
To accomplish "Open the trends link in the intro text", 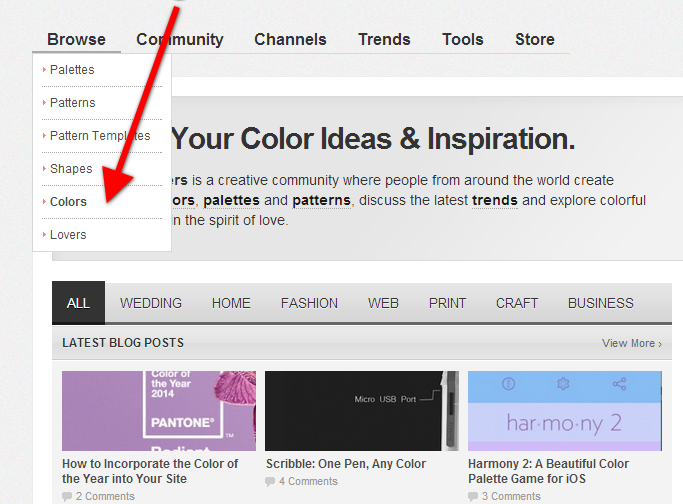I will (x=494, y=200).
